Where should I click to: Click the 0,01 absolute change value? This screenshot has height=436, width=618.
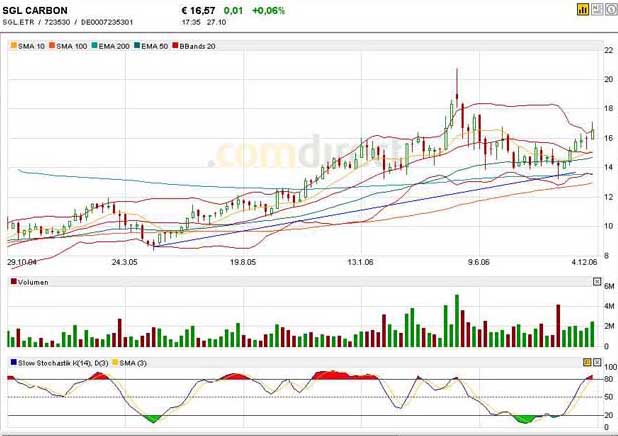coord(233,11)
